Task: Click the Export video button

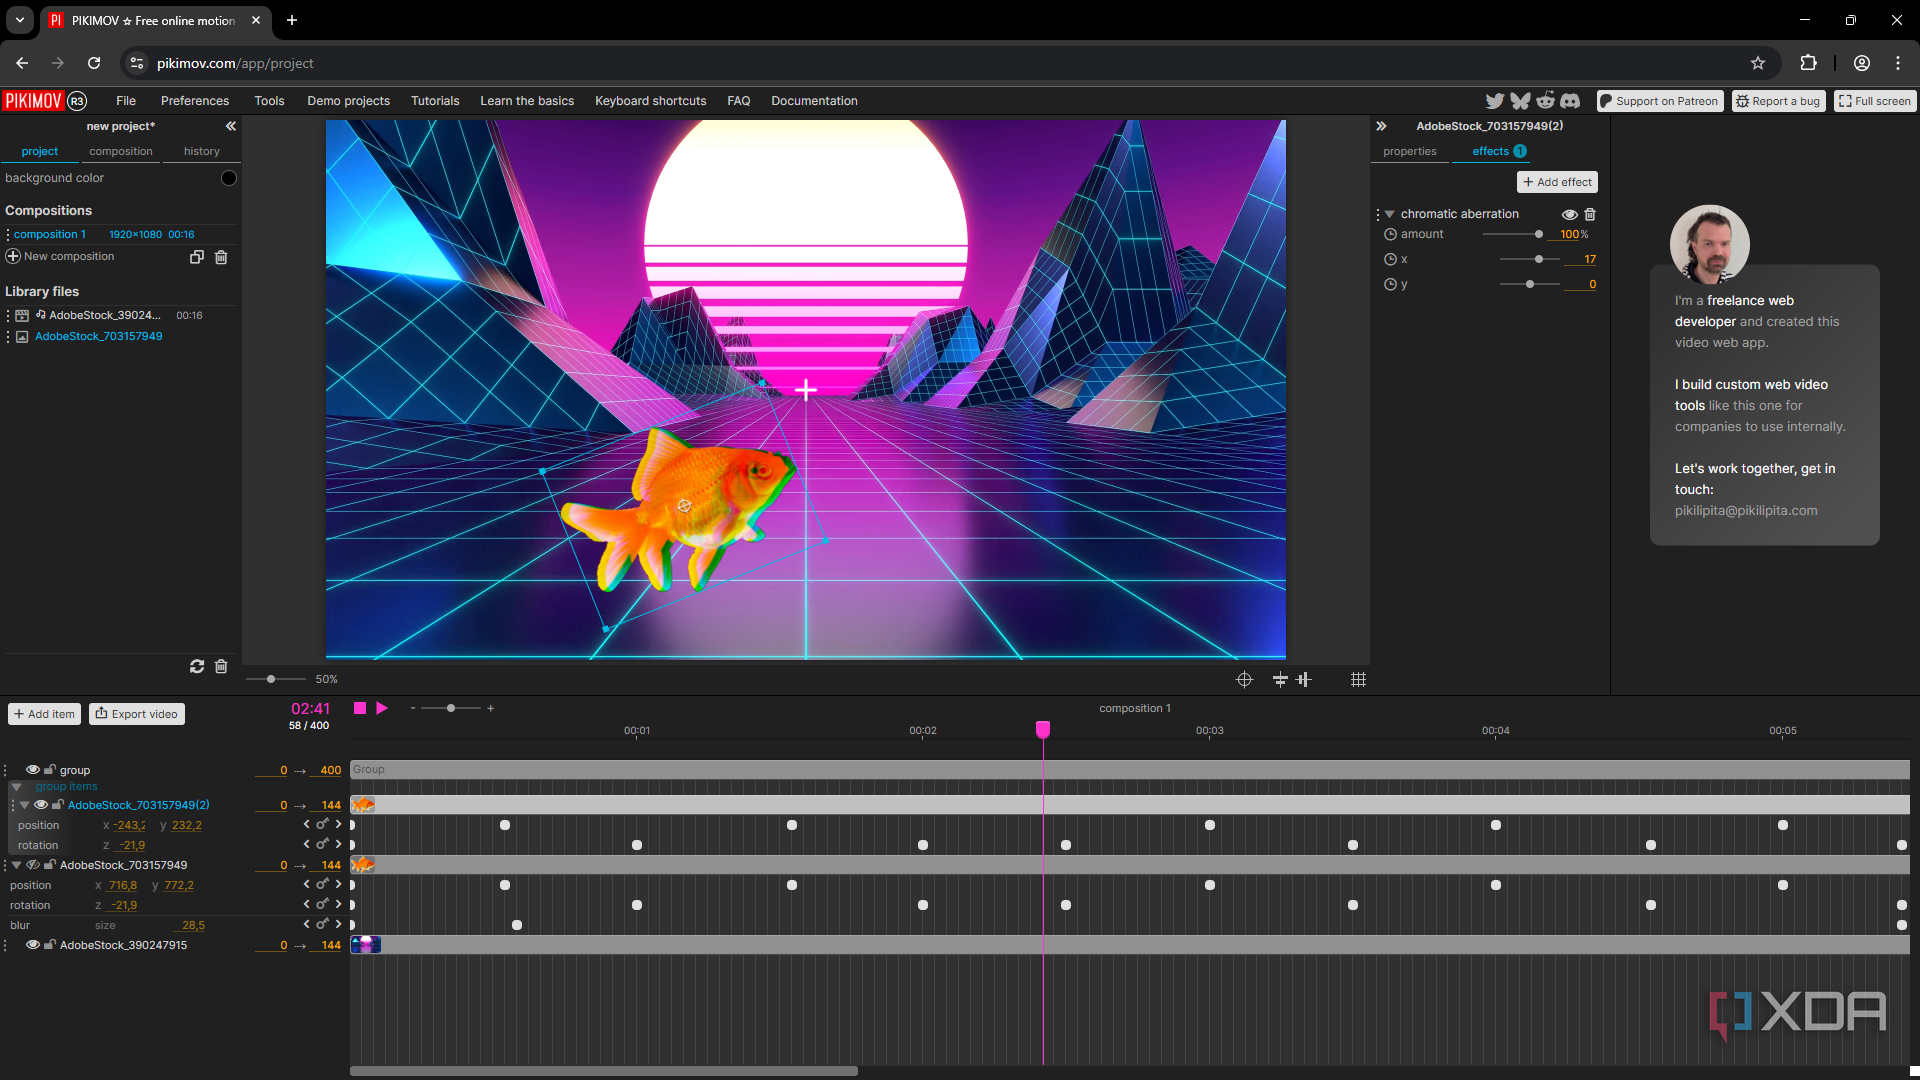Action: (137, 714)
